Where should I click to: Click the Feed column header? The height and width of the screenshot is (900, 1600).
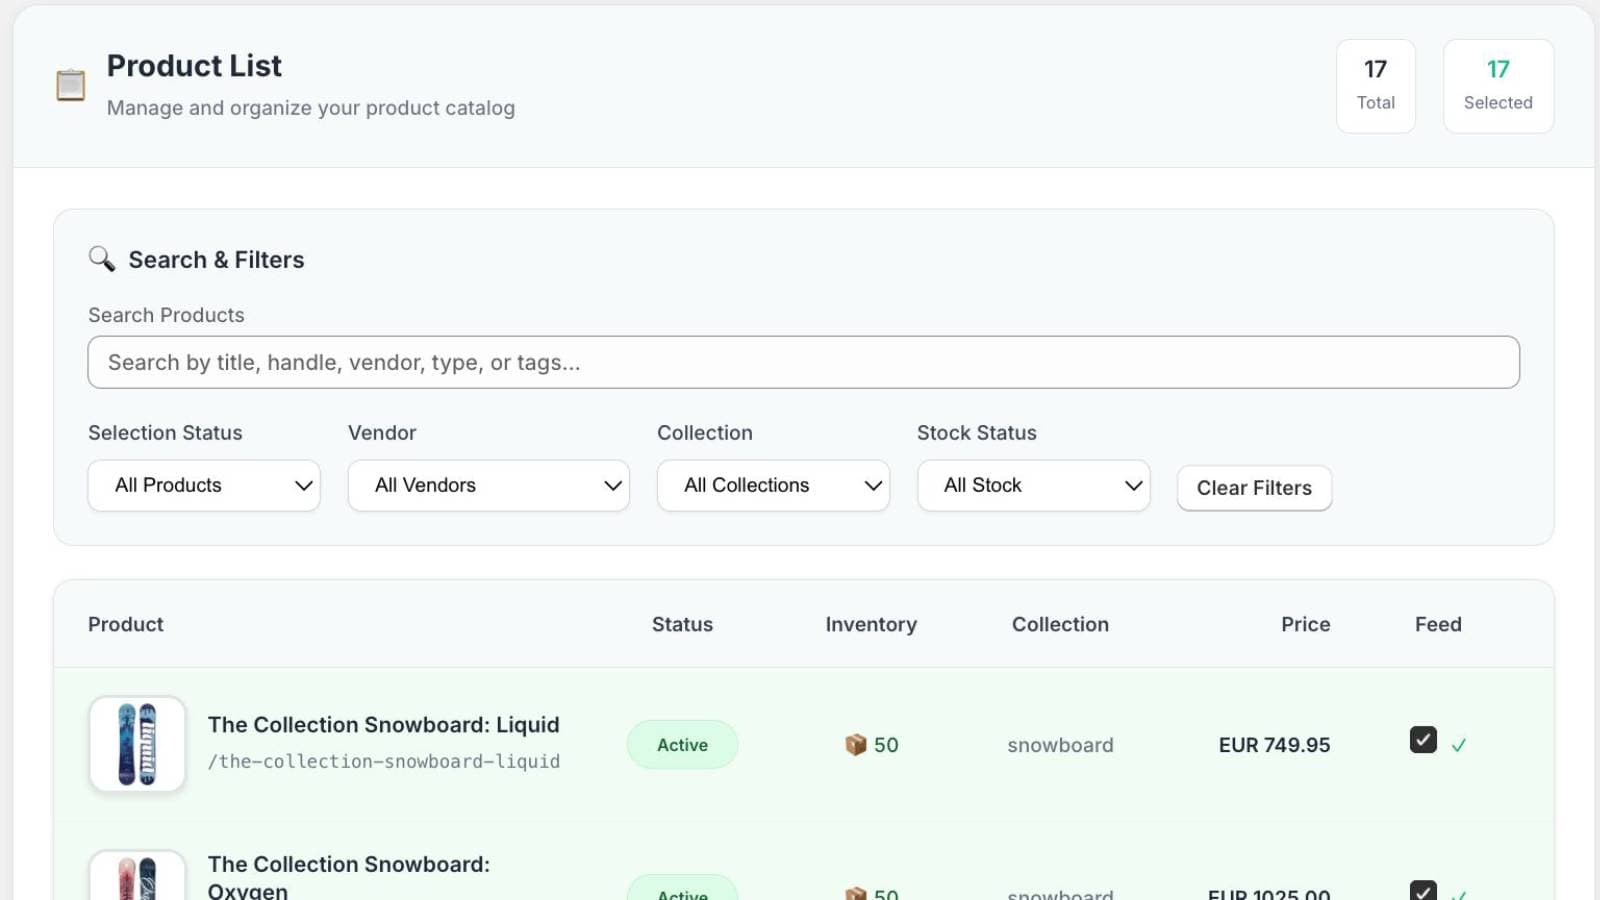pyautogui.click(x=1438, y=624)
